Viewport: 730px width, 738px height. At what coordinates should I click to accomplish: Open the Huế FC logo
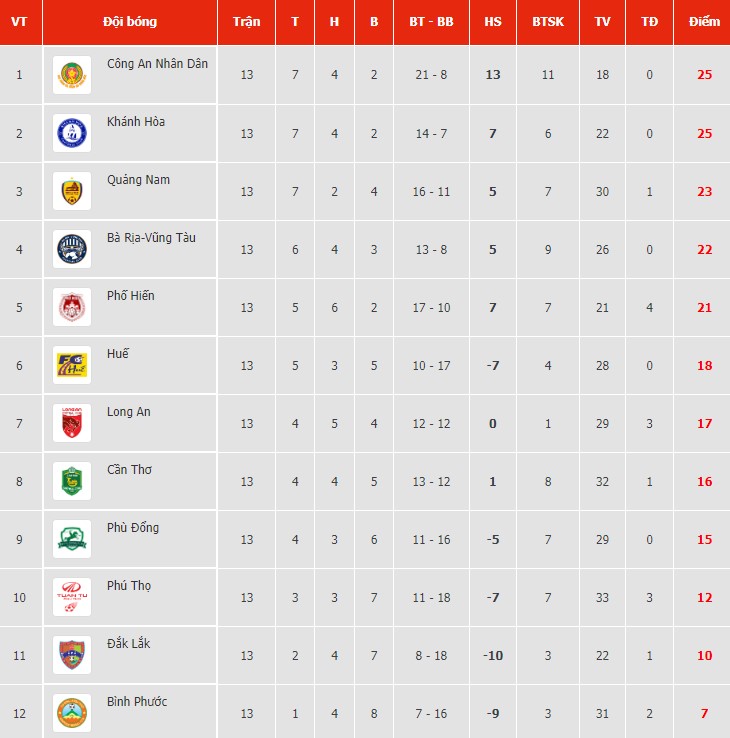tap(72, 365)
